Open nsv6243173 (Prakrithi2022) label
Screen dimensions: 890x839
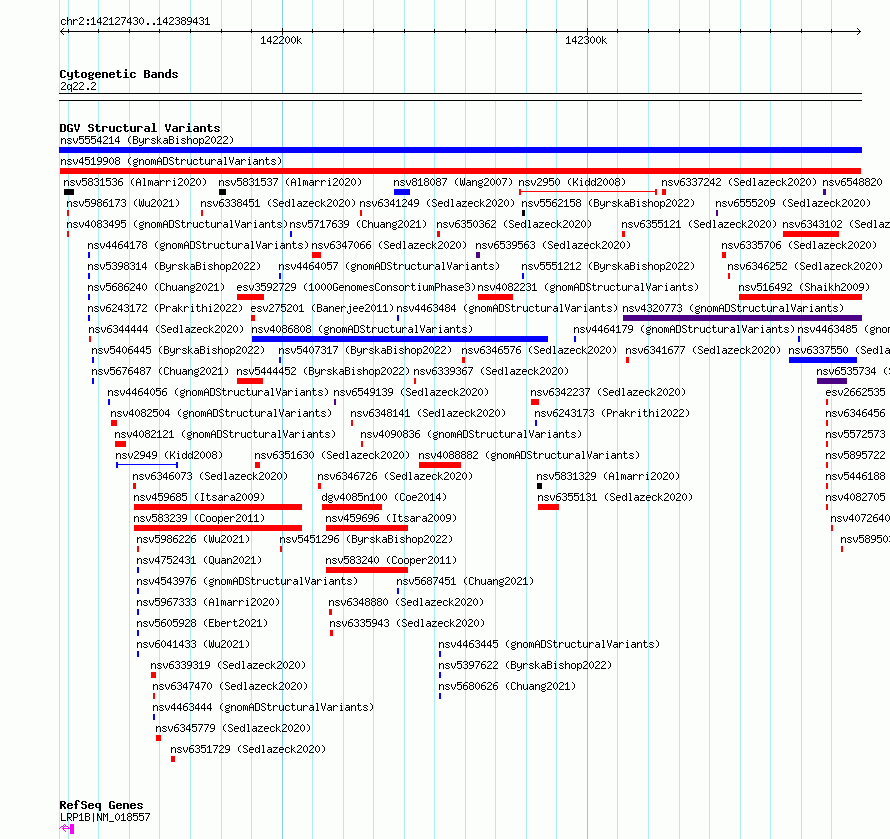coord(612,413)
